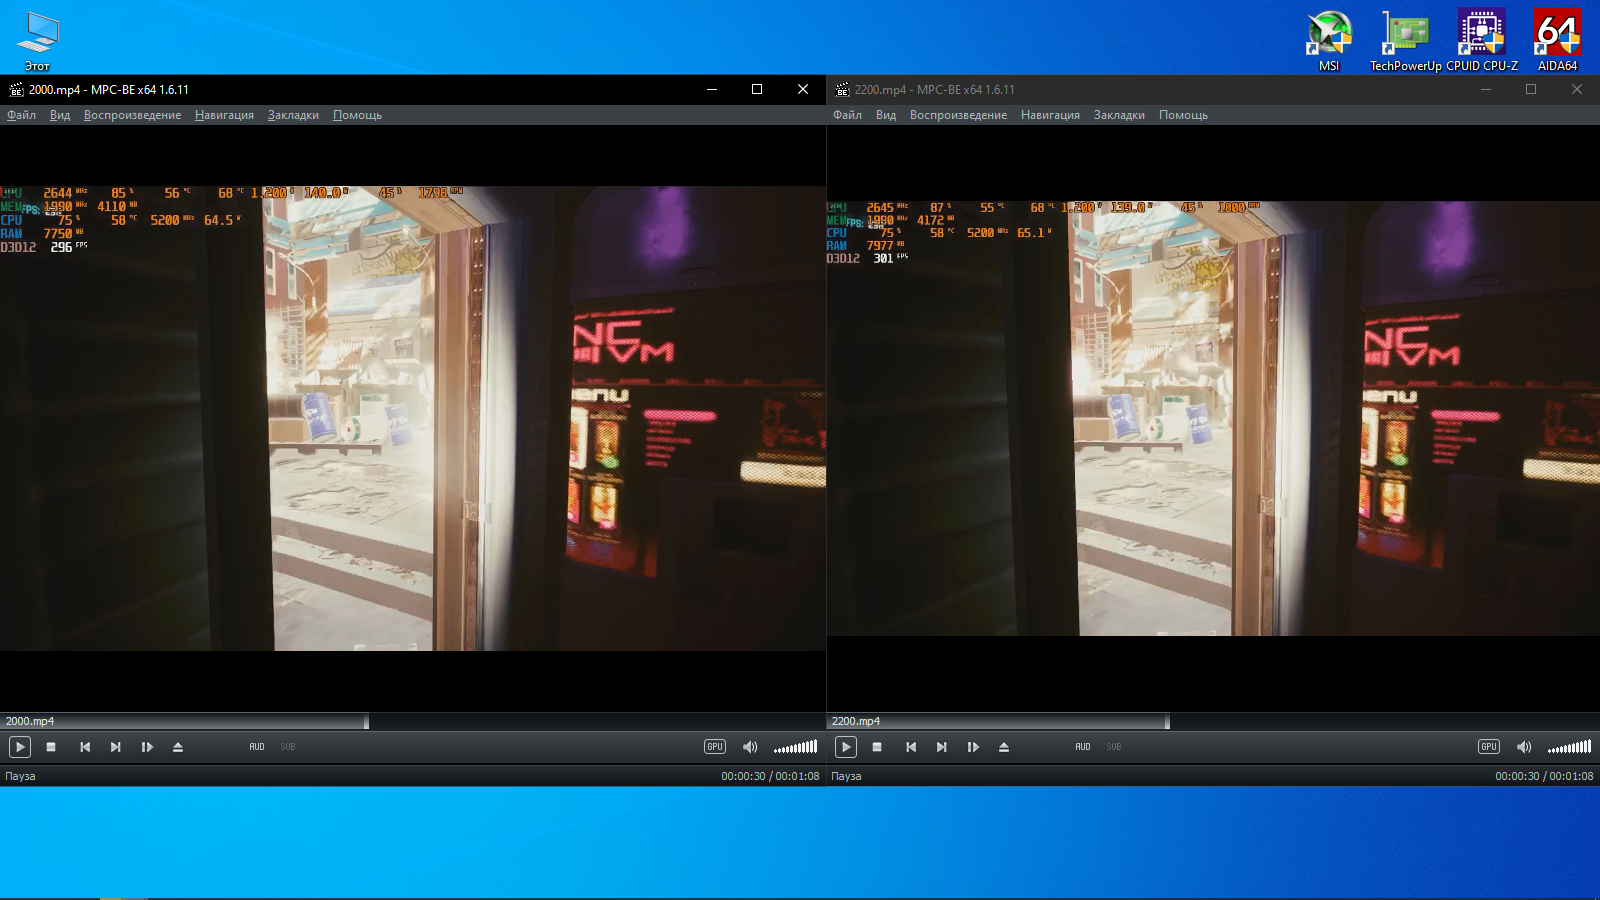Click the eject/open icon in 2000.mp4 player
The width and height of the screenshot is (1600, 900).
(x=178, y=747)
